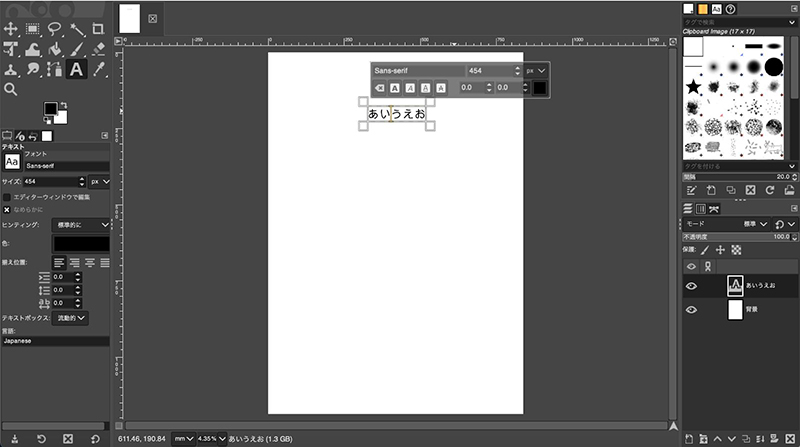The height and width of the screenshot is (447, 800).
Task: Close the image tab with X
Action: coord(153,19)
